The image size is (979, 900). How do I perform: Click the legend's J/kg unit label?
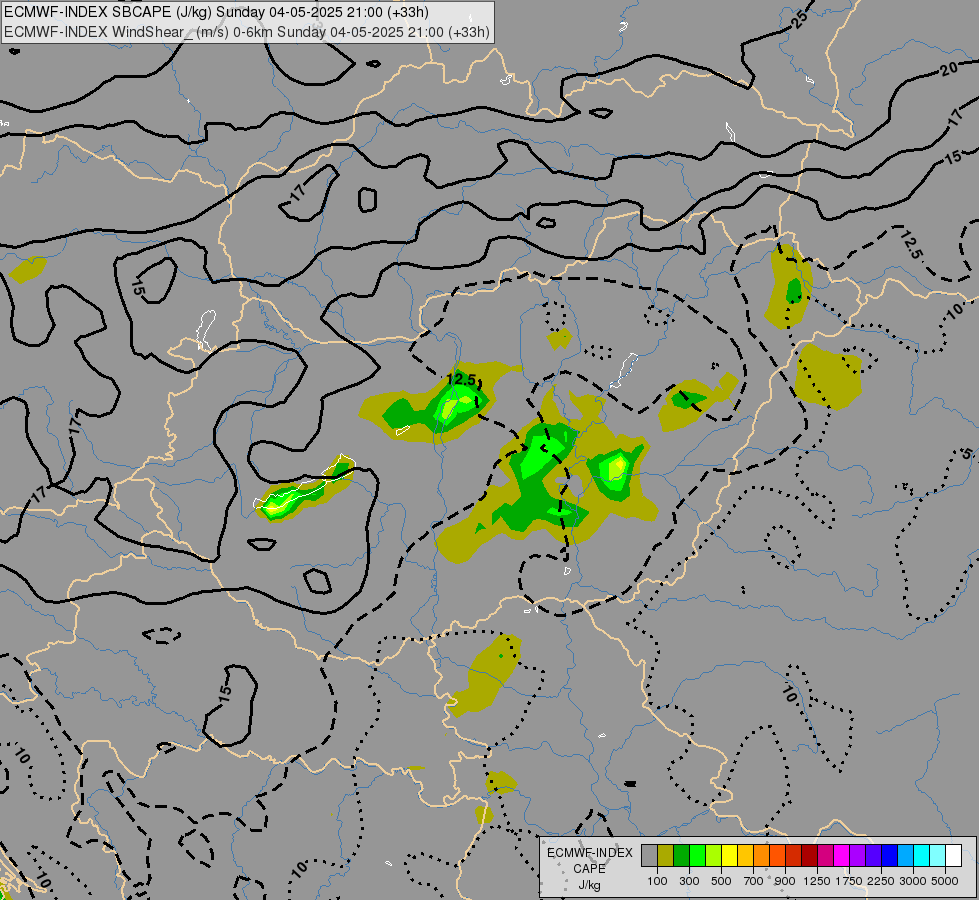[x=589, y=885]
